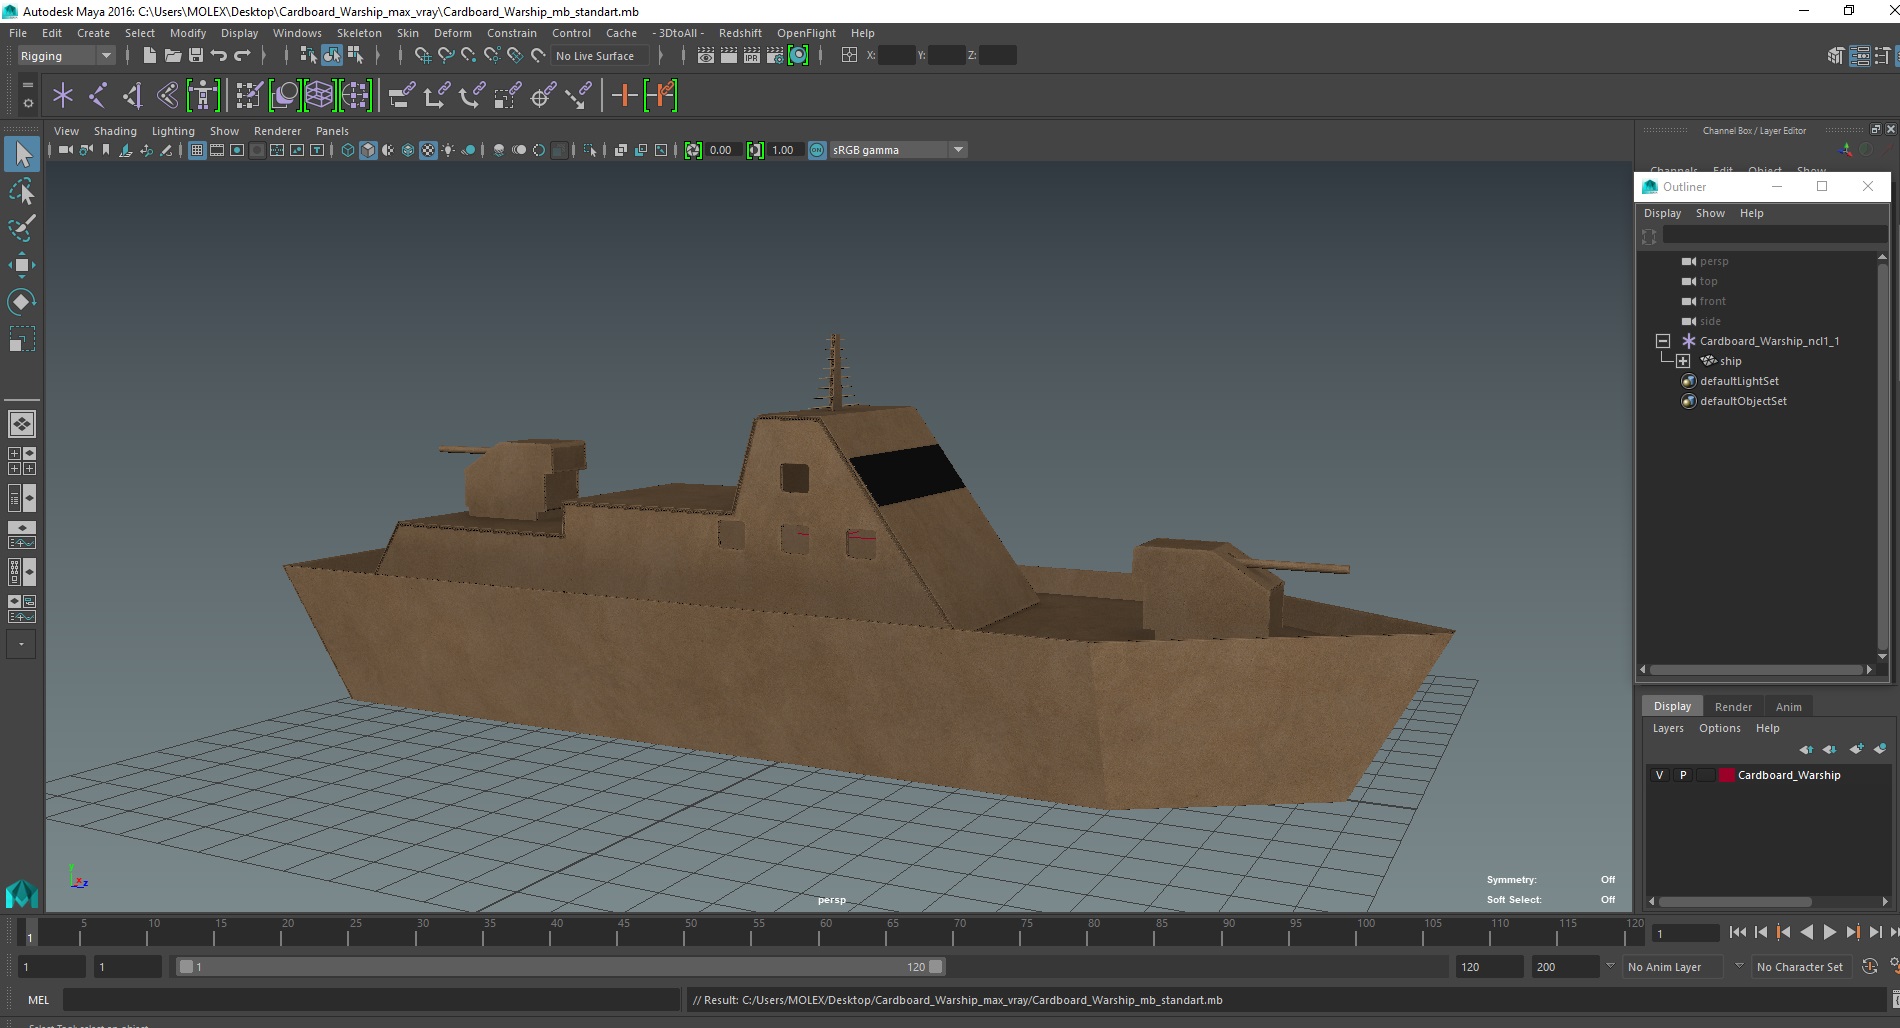Switch to the Render layer tab
The height and width of the screenshot is (1028, 1900).
click(x=1733, y=706)
